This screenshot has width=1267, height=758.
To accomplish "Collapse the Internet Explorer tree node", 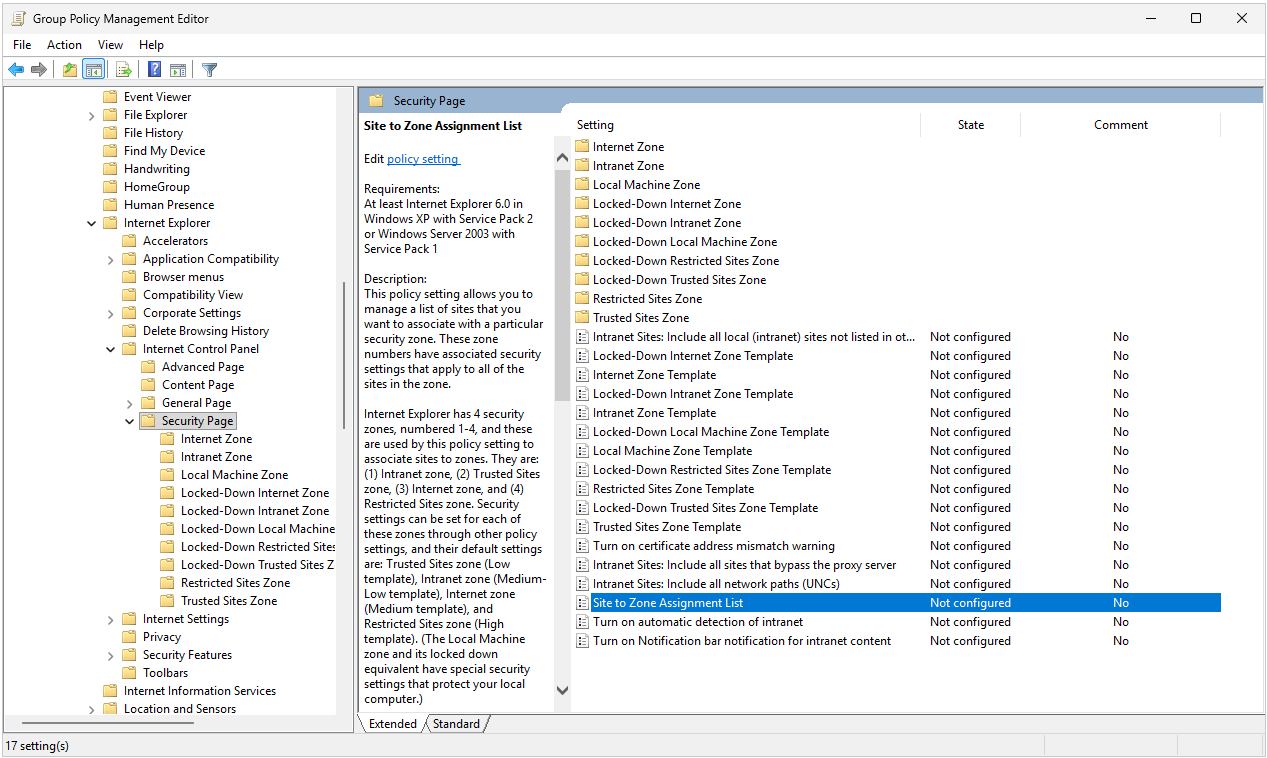I will coord(92,223).
